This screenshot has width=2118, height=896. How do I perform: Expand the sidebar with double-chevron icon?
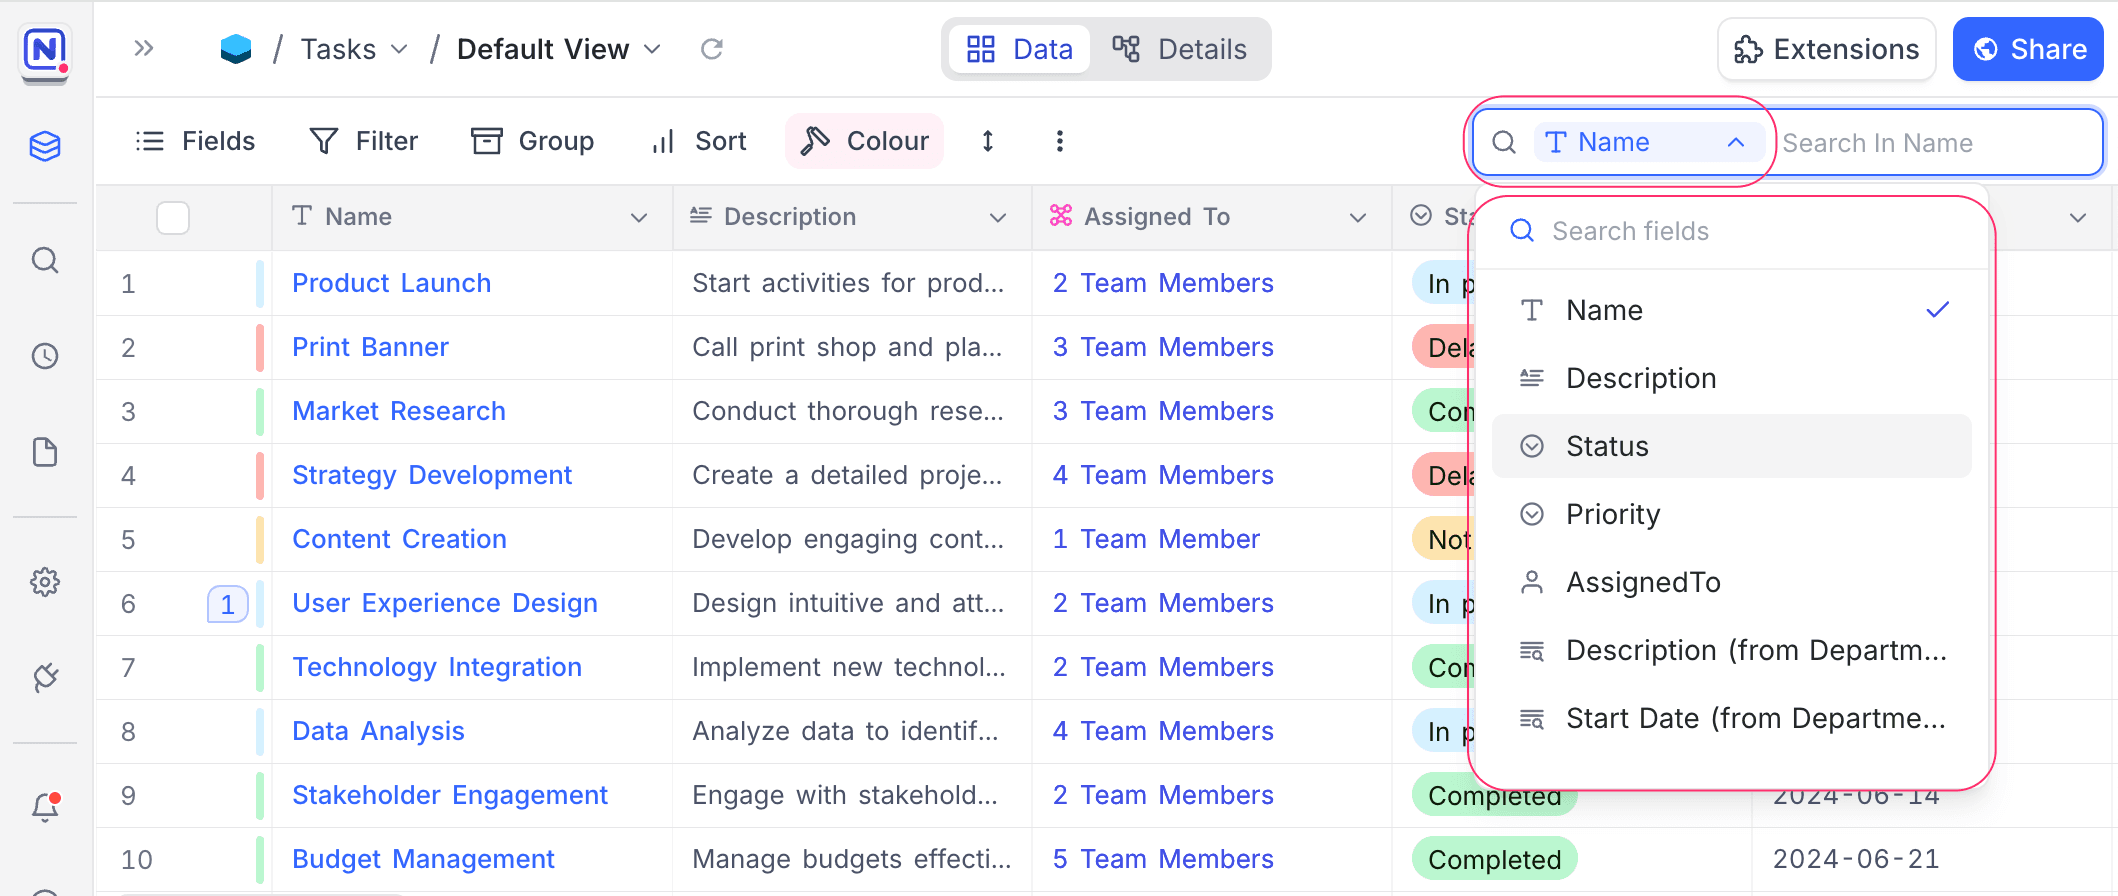(144, 48)
